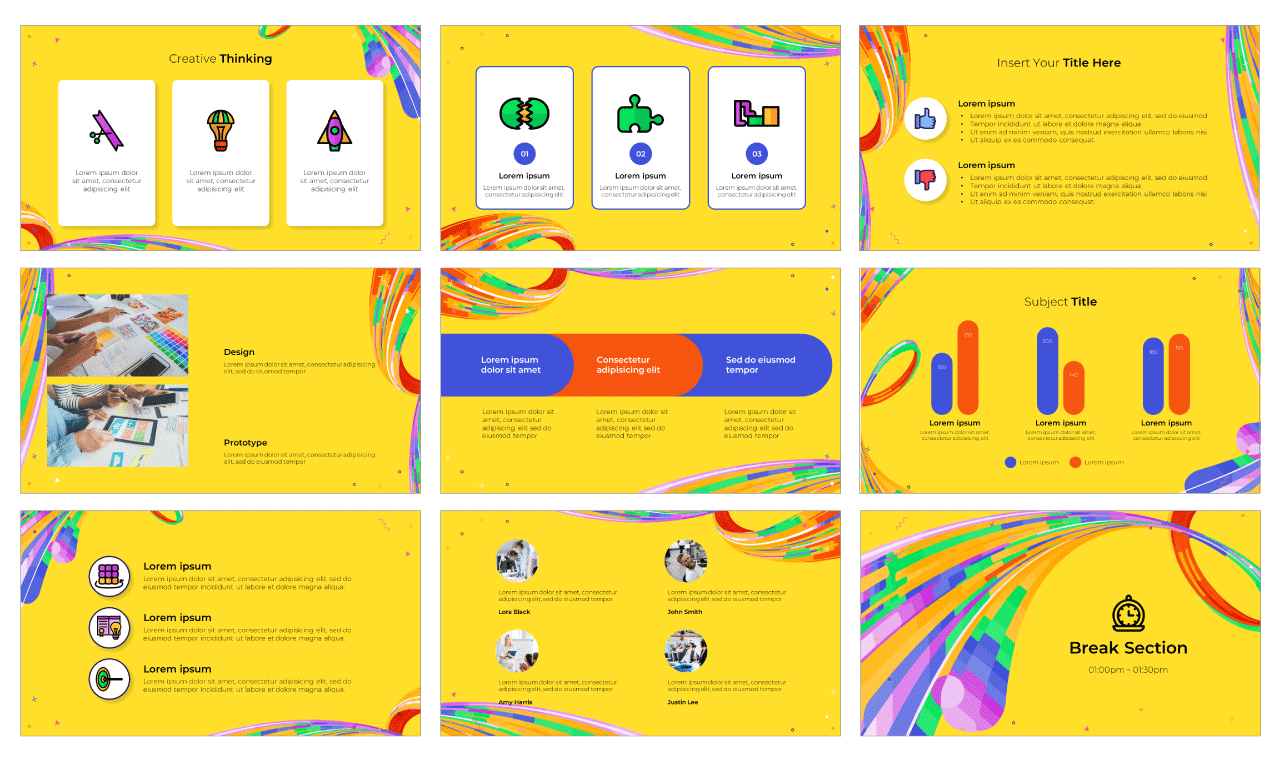Click the blue legend dot under chart

pos(1010,462)
